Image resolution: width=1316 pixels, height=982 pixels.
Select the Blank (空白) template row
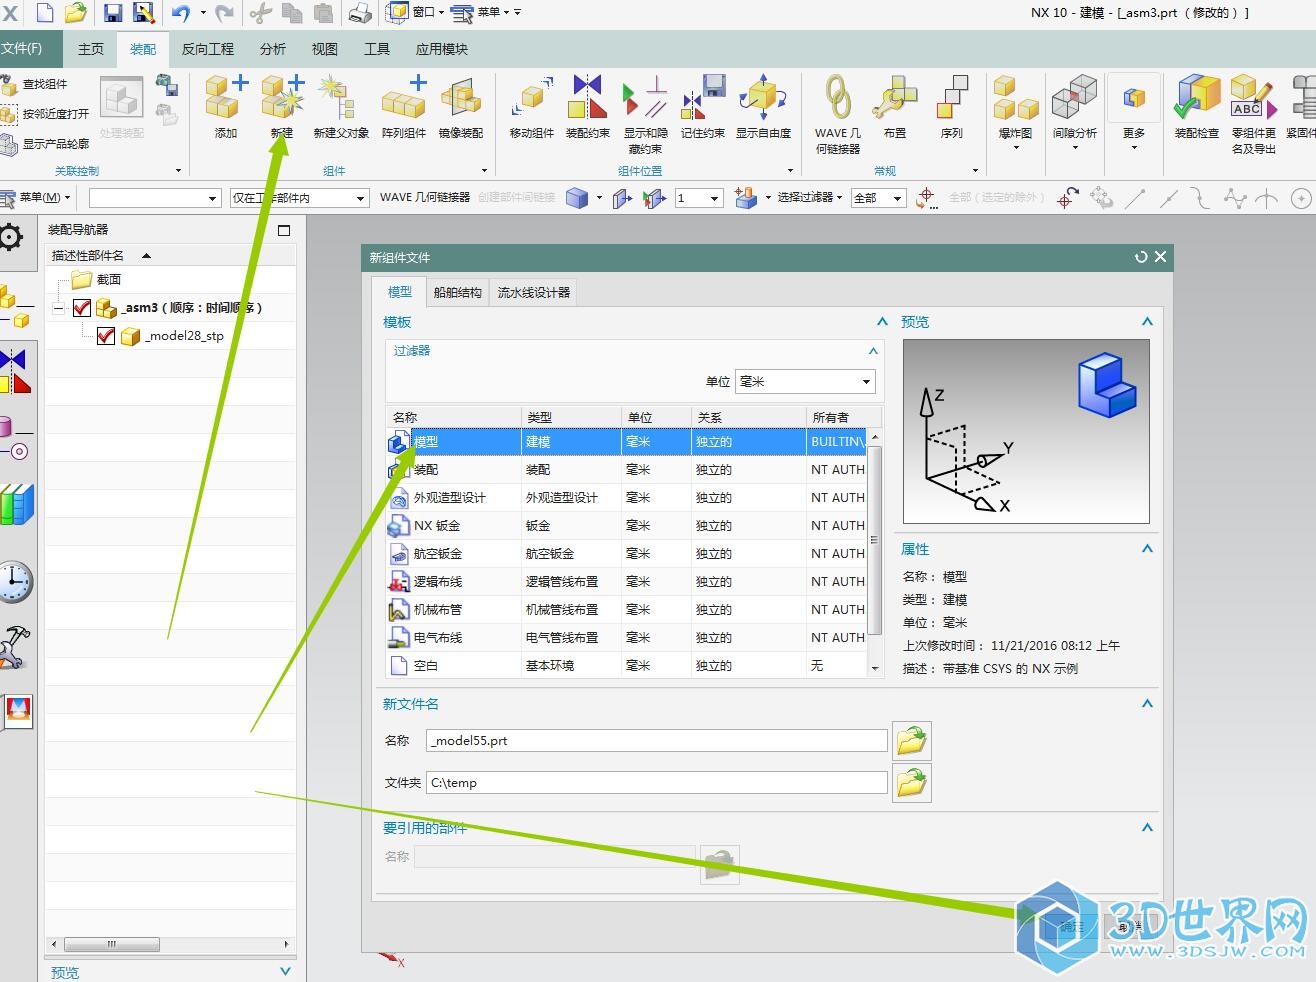point(627,665)
